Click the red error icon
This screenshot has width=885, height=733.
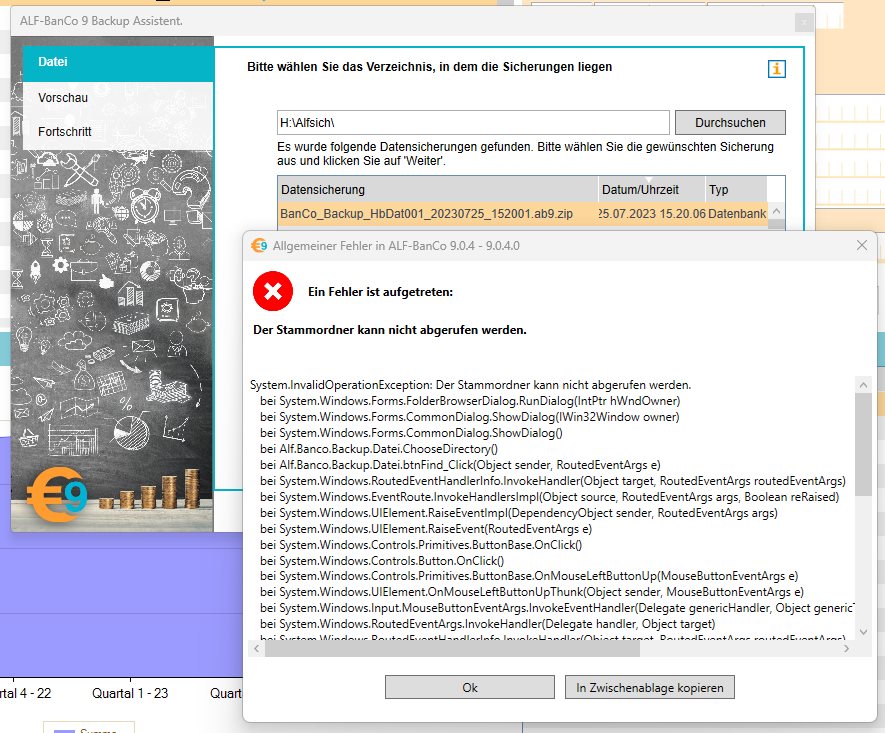pos(273,291)
